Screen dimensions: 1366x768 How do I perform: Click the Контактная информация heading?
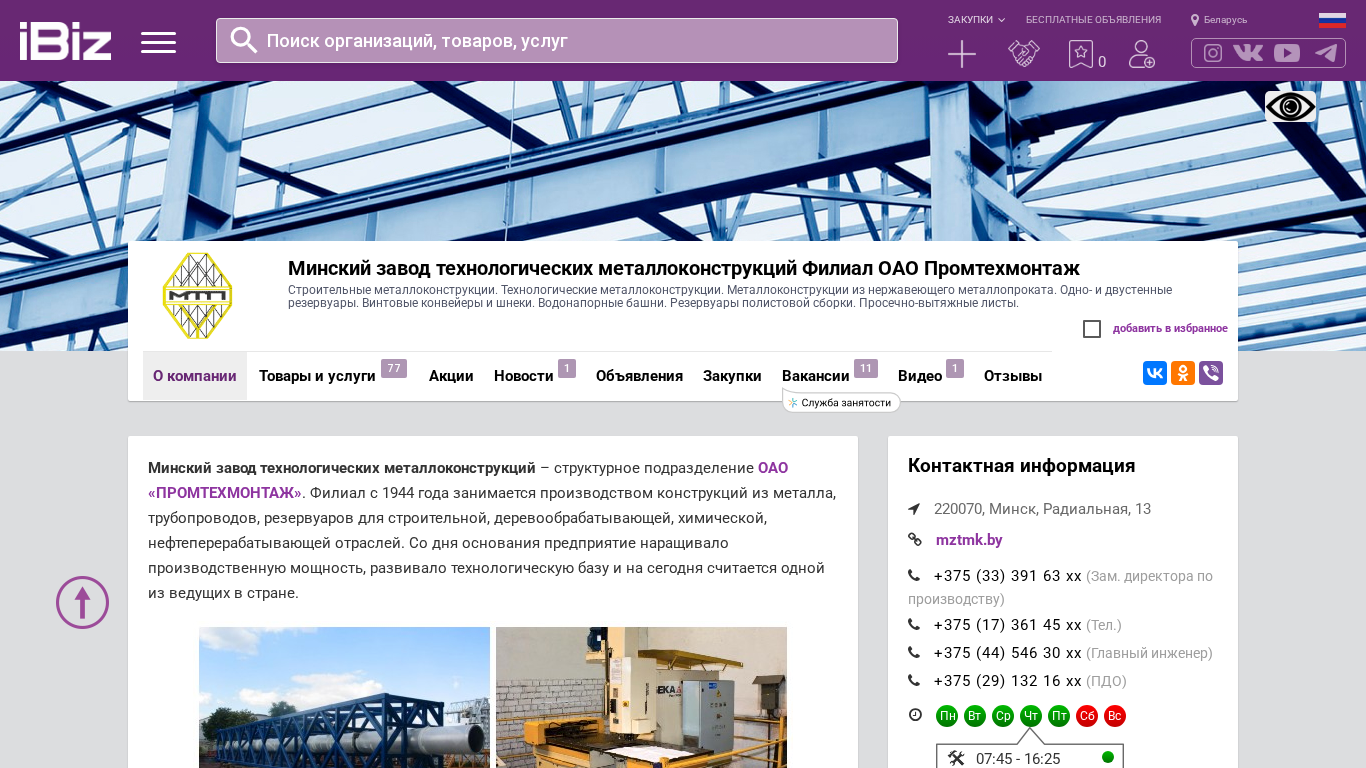[x=1022, y=466]
